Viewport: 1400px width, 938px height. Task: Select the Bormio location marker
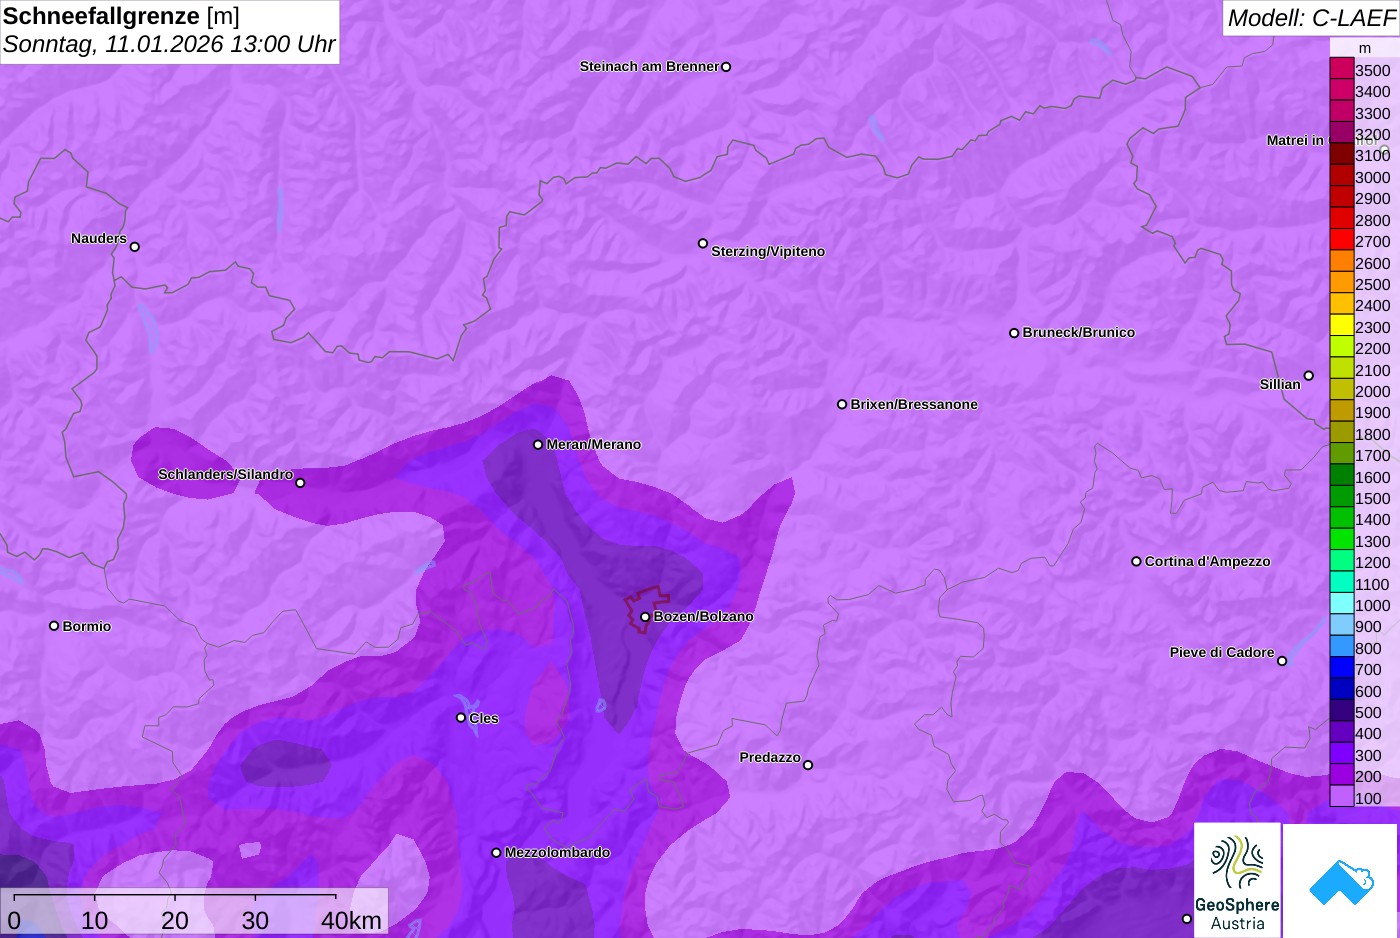coord(54,626)
